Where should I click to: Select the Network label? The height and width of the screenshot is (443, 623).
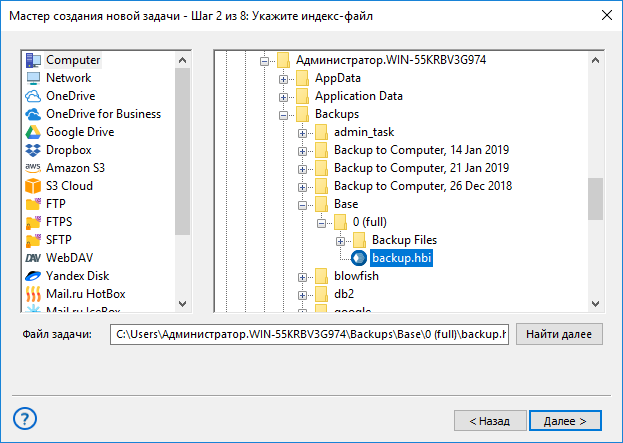coord(69,78)
